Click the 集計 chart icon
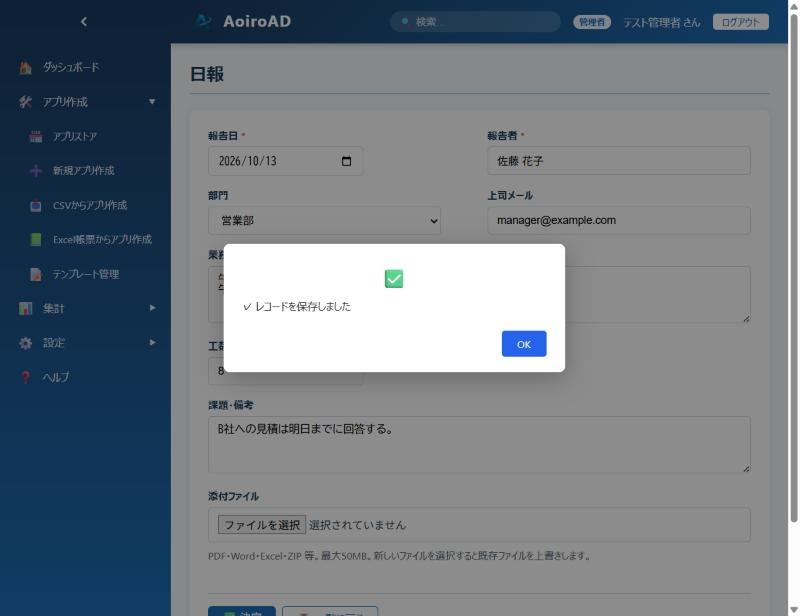 (26, 308)
